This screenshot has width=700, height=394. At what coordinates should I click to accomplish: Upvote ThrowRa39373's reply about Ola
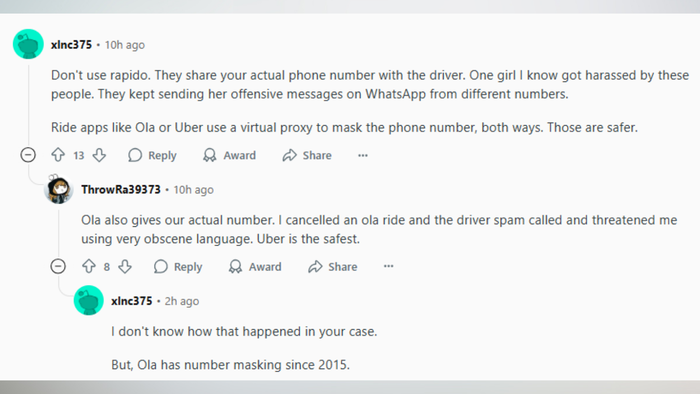pos(88,266)
